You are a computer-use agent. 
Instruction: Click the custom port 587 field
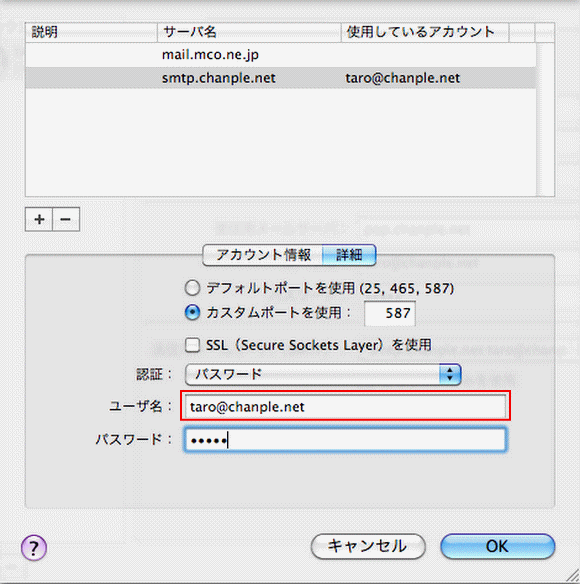pyautogui.click(x=390, y=313)
